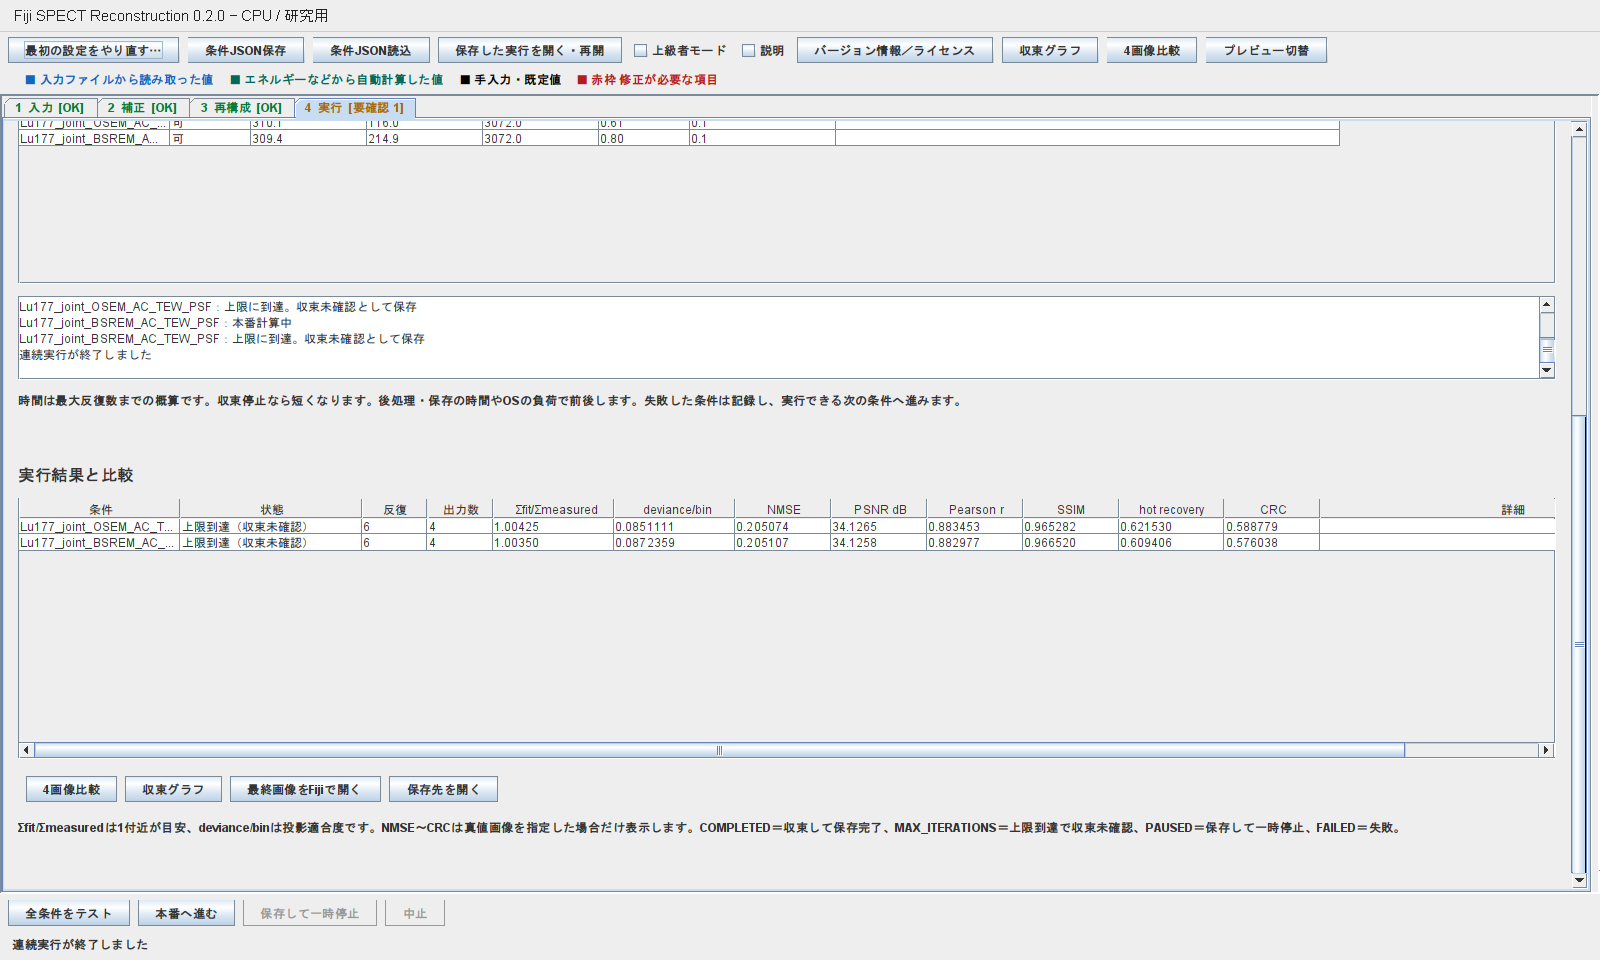Toggle the 説明 checkbox
The image size is (1600, 960).
coord(748,50)
